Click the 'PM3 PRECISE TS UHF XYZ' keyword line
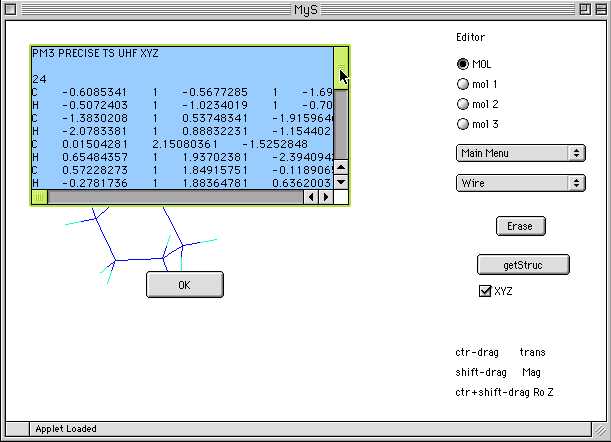 coord(95,53)
